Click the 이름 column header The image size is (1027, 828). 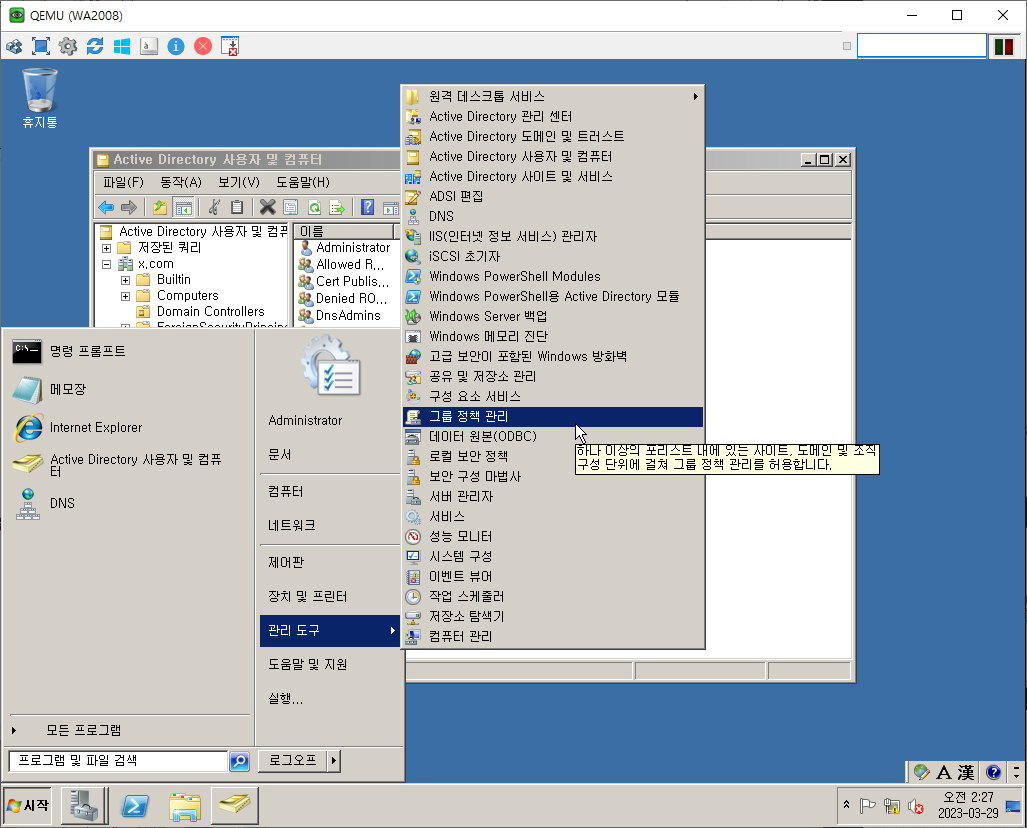(x=344, y=231)
